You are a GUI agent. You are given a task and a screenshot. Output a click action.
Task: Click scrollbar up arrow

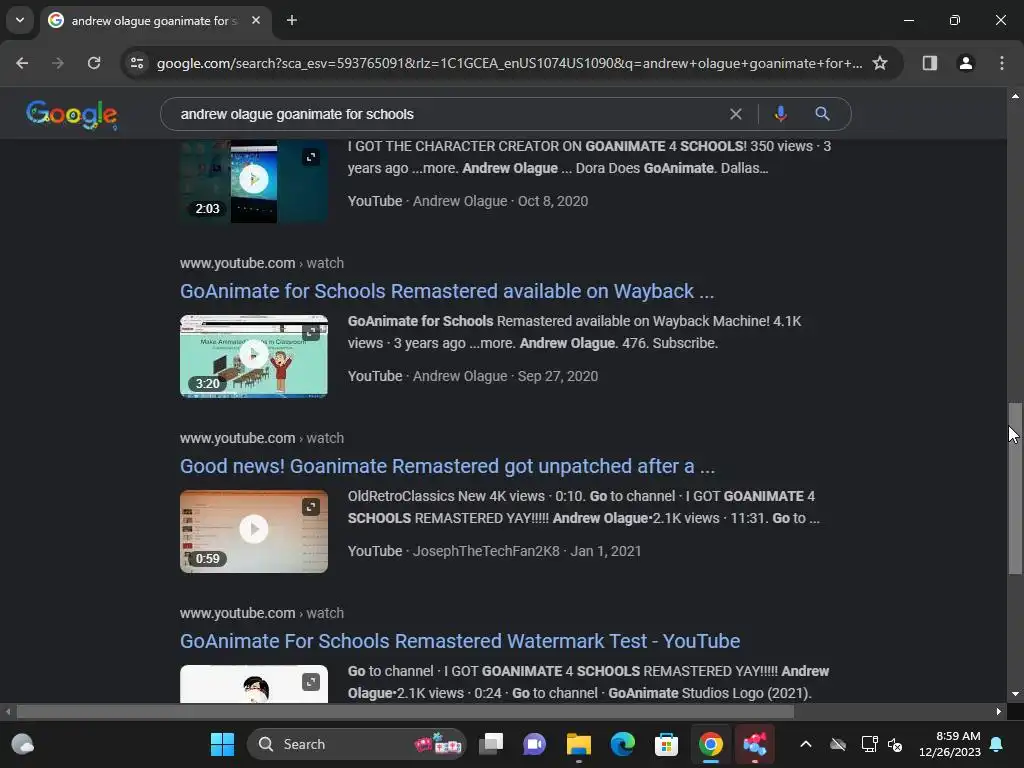pyautogui.click(x=1015, y=96)
